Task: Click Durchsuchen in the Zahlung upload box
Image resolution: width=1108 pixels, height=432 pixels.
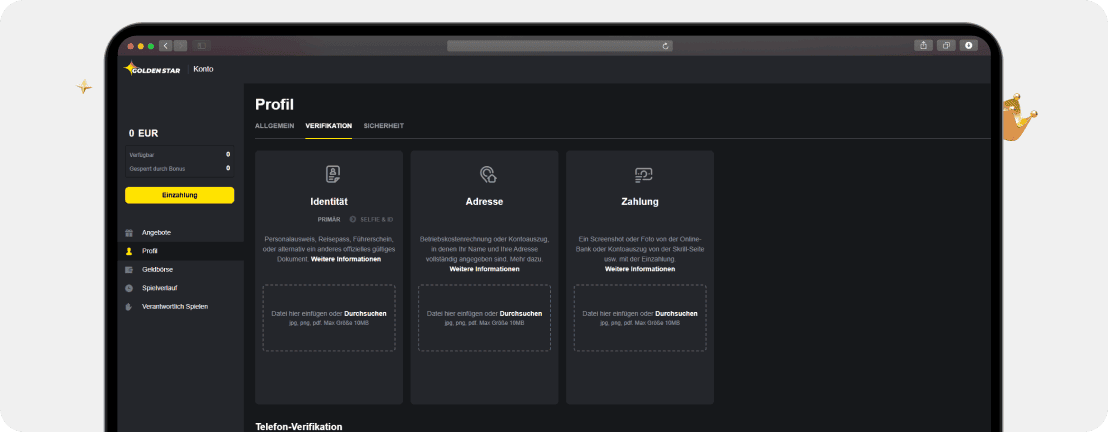Action: (676, 313)
